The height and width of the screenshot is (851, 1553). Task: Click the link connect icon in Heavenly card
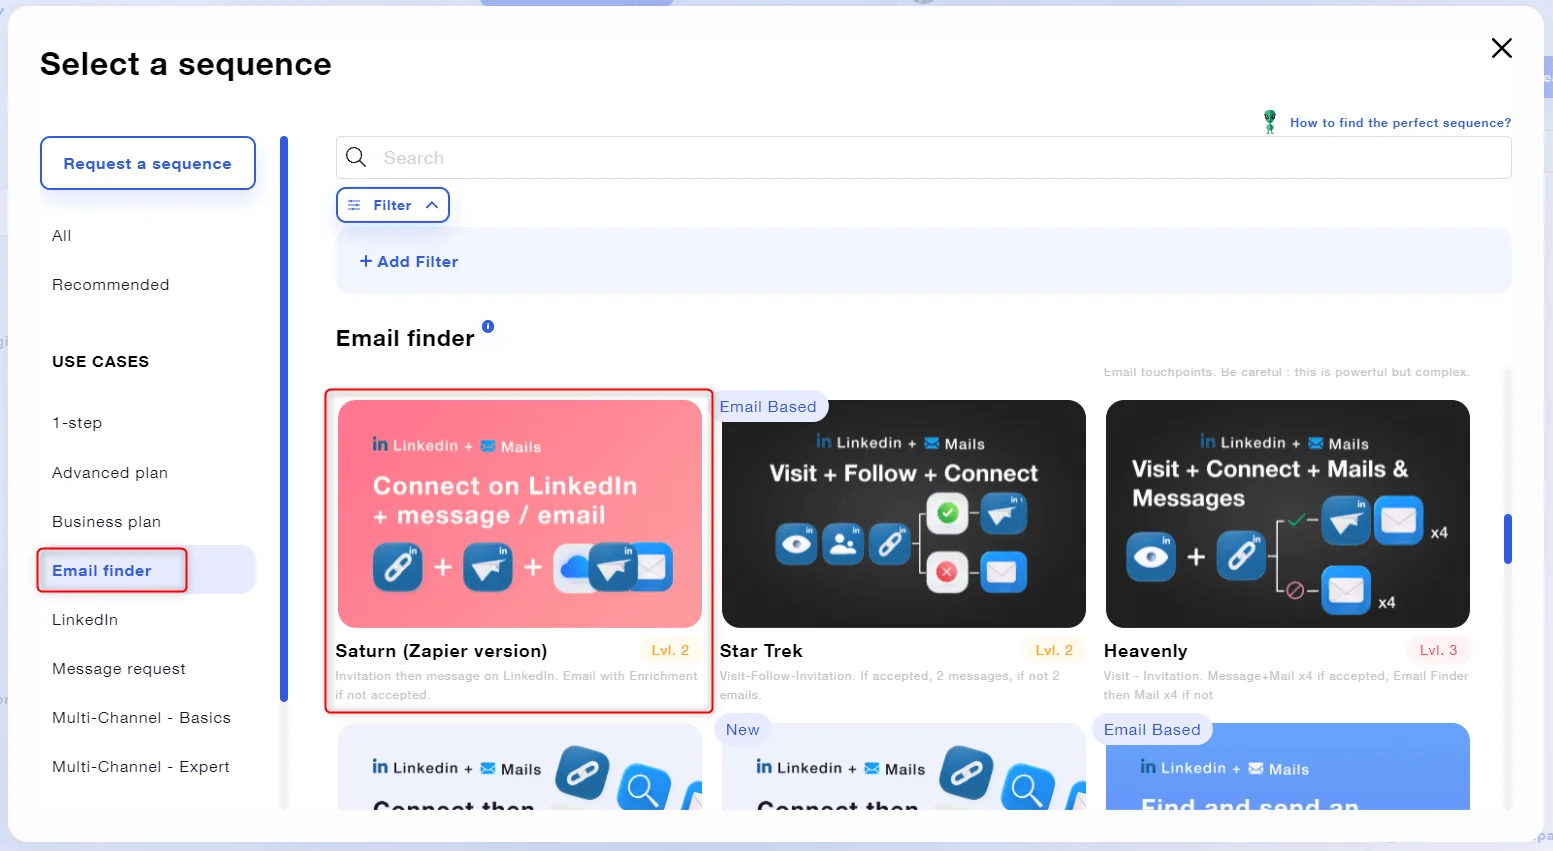click(x=1241, y=556)
